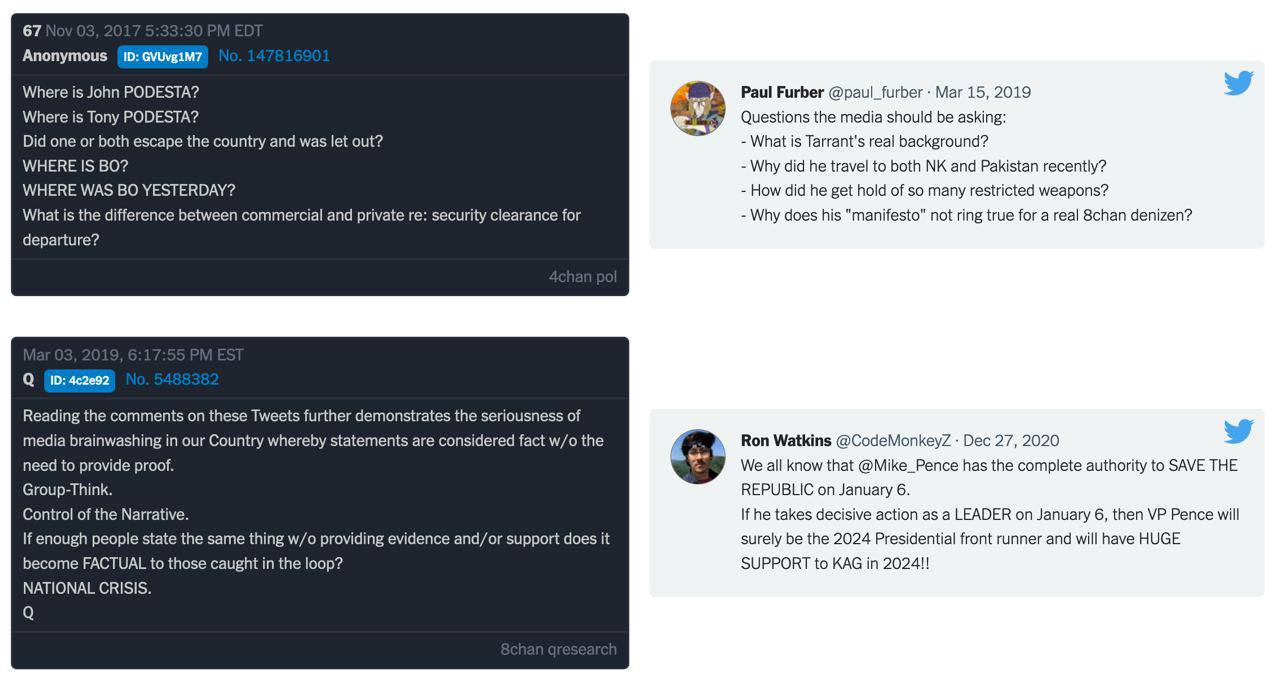1280x687 pixels.
Task: Click the Dec 27, 2020 tweet date
Action: 1011,441
